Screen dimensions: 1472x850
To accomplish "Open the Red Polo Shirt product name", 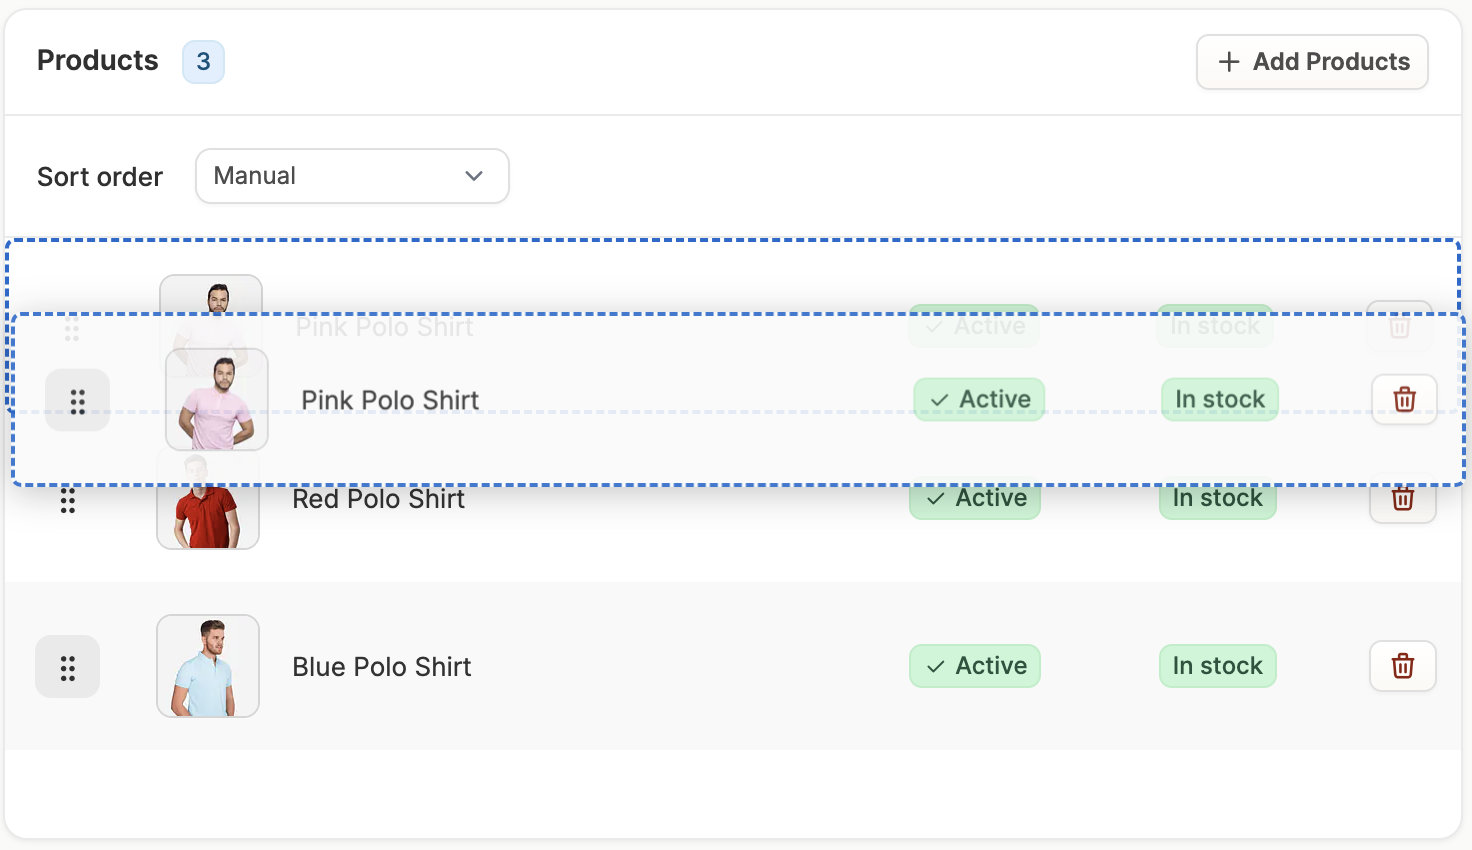I will tap(378, 500).
